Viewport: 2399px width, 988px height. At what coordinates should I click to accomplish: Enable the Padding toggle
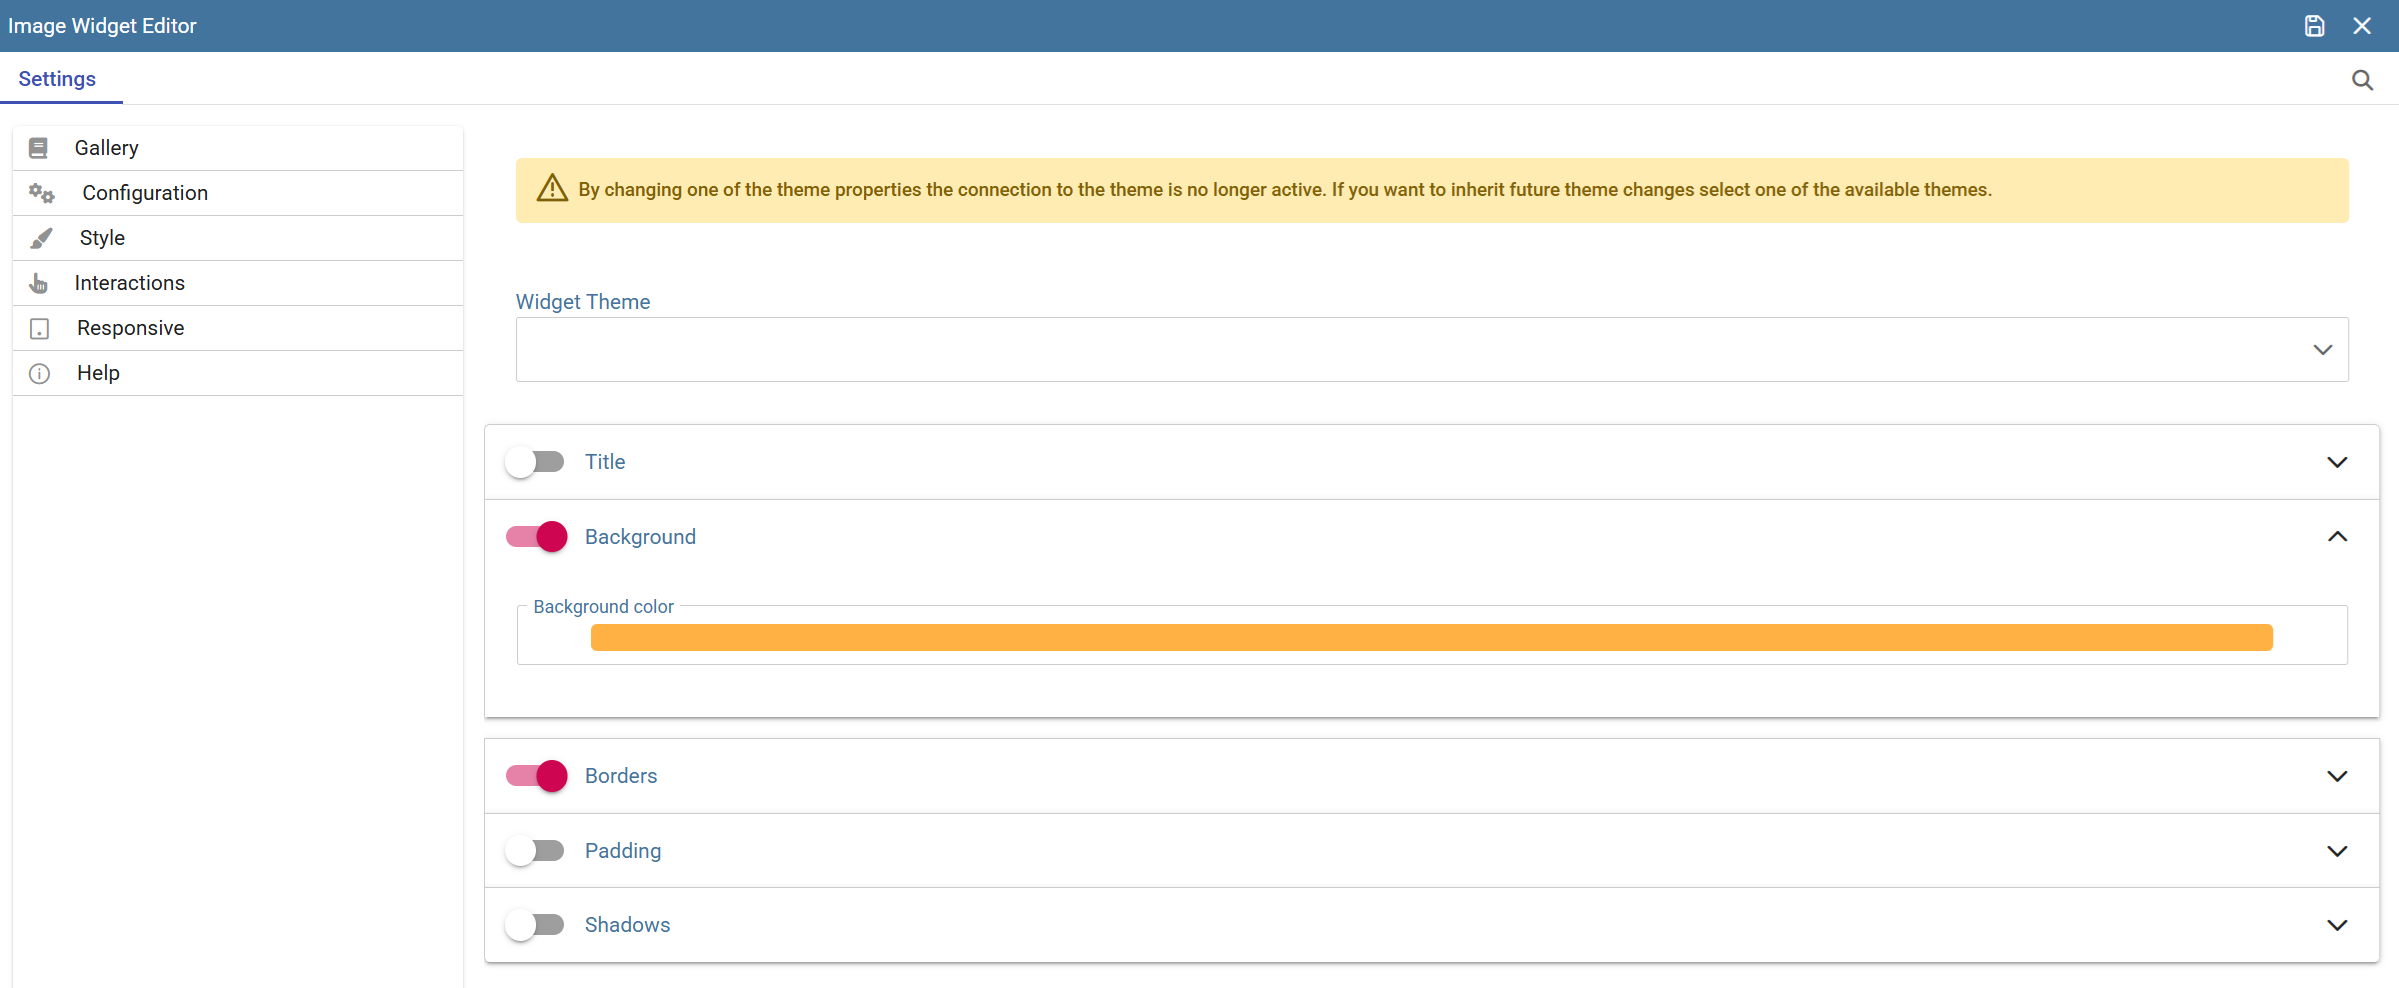point(535,851)
